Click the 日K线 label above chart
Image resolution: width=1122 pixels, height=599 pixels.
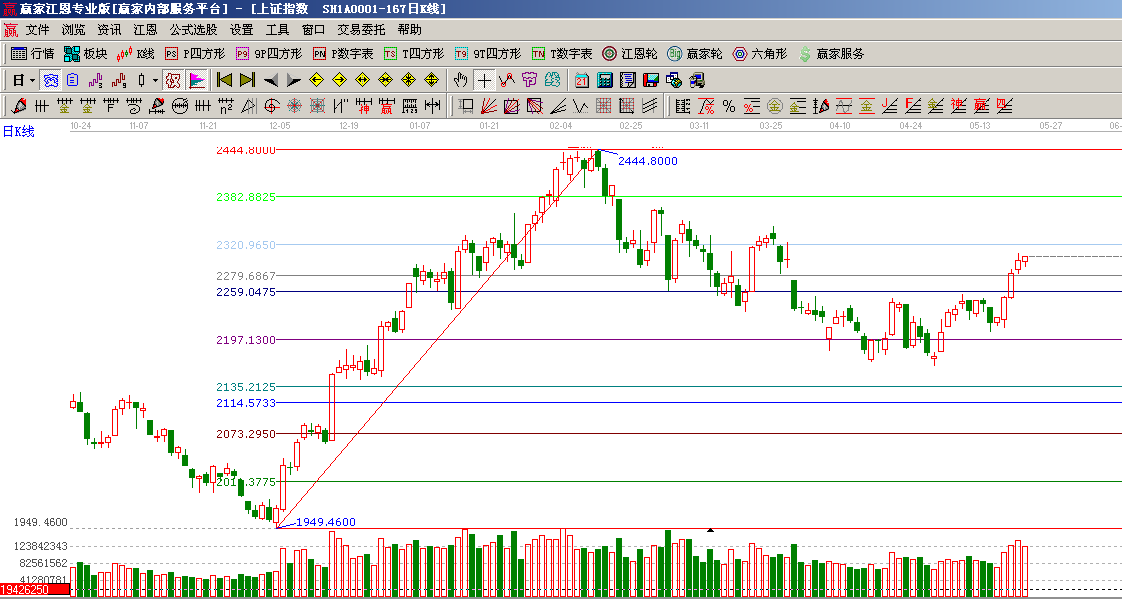[x=18, y=131]
